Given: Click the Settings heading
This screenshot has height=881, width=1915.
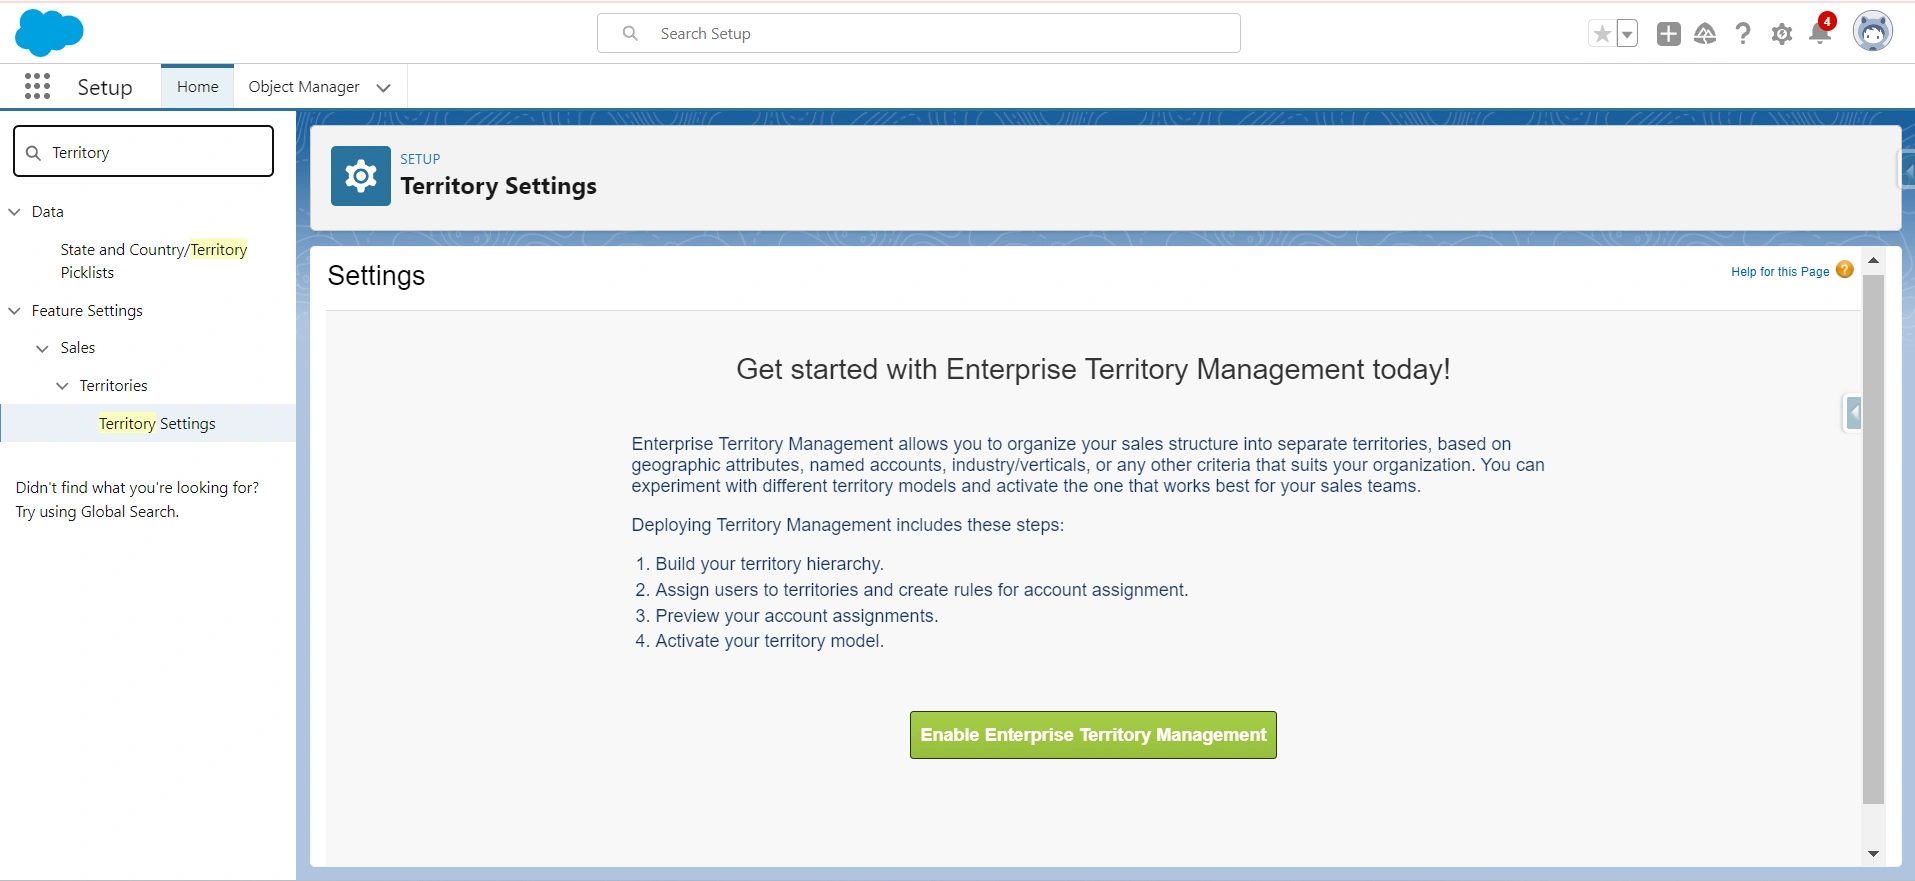Looking at the screenshot, I should tap(376, 275).
